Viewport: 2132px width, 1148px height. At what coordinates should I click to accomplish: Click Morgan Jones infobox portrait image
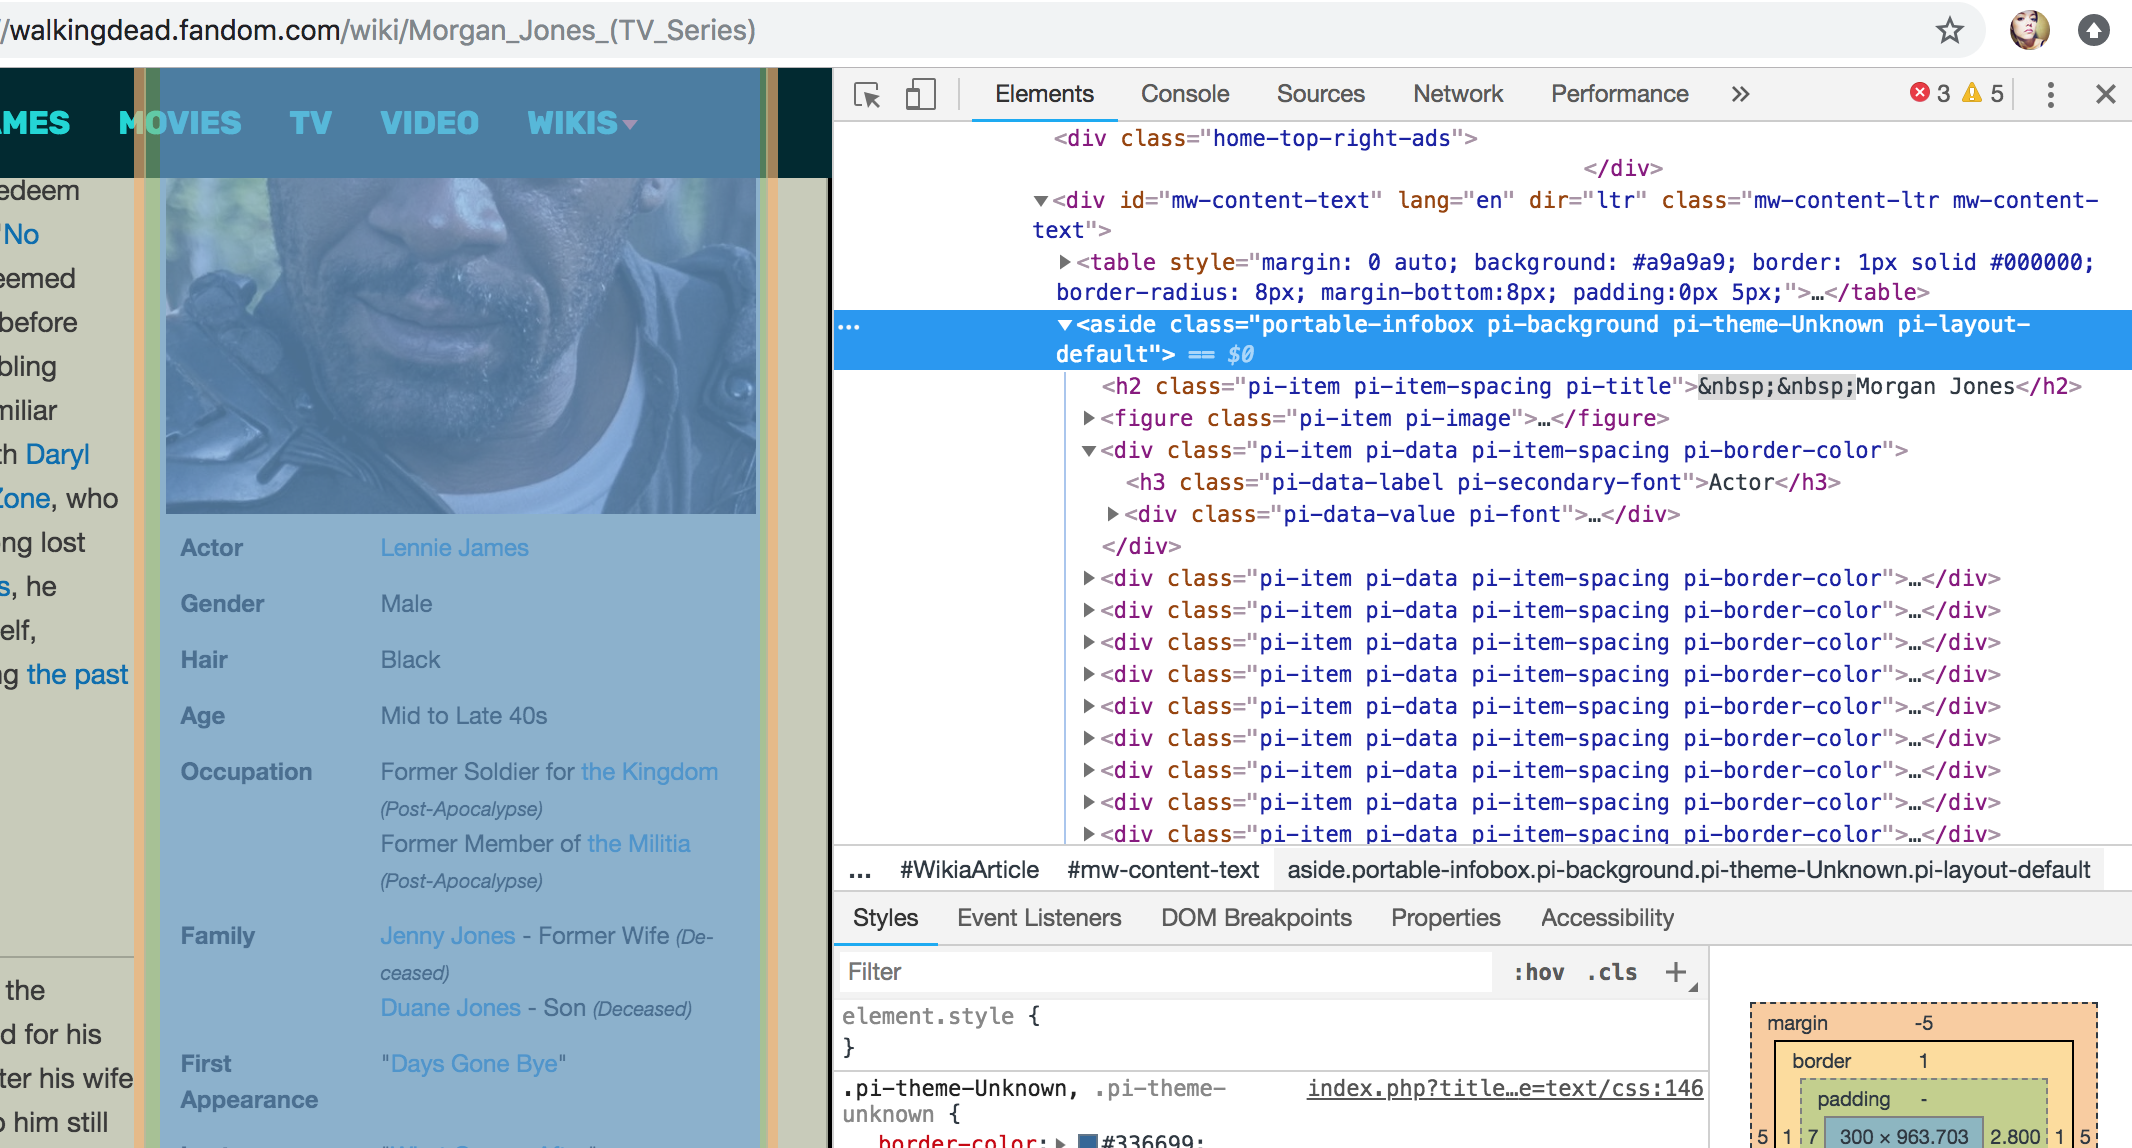point(461,346)
